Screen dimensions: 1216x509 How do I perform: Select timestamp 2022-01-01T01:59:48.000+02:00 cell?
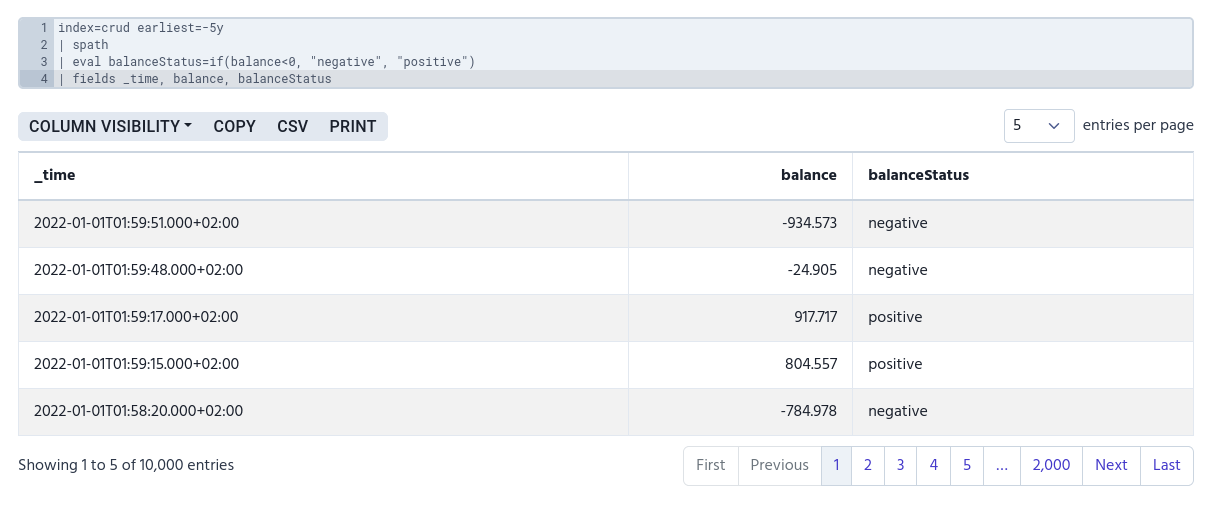point(323,270)
